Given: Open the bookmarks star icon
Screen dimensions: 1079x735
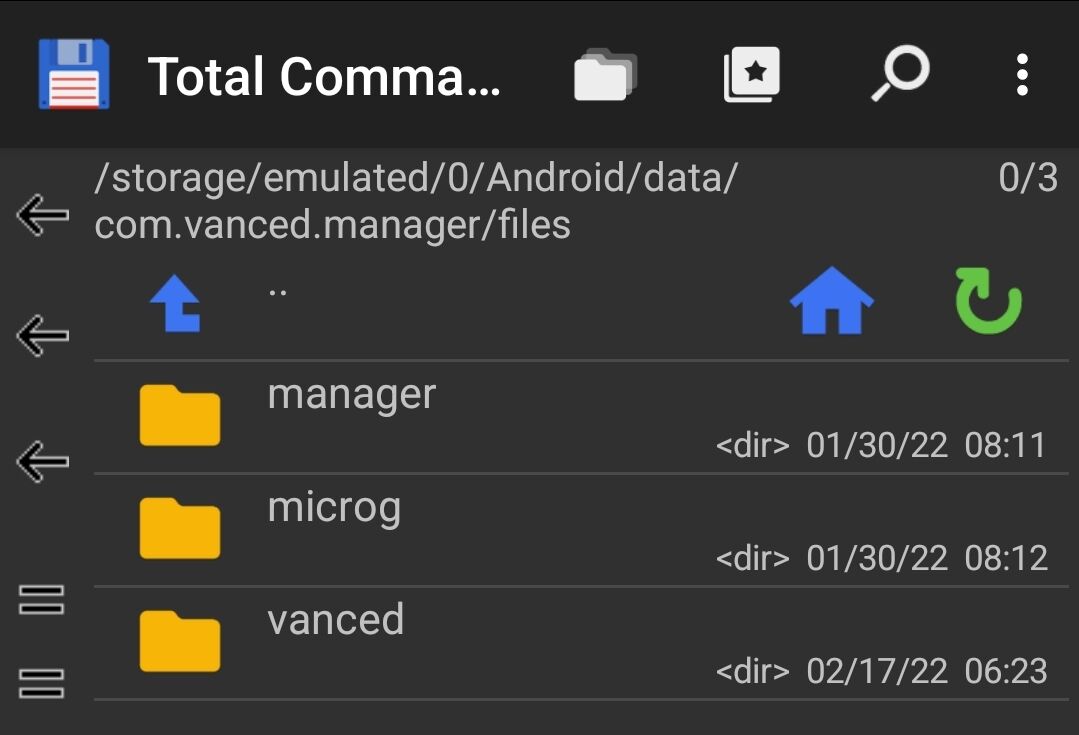Looking at the screenshot, I should [x=751, y=74].
